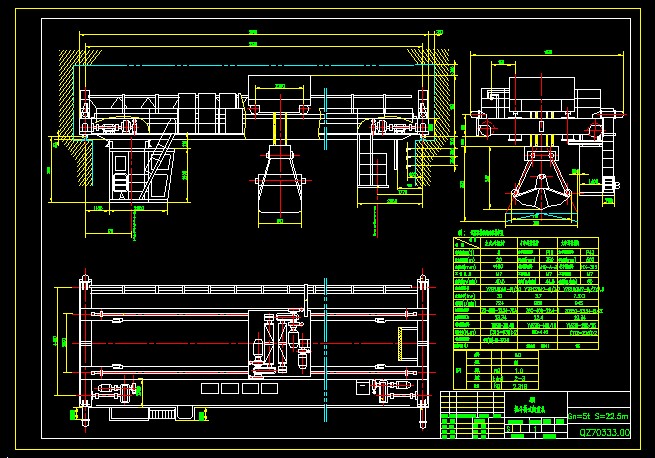Click the operator cabin below left girder

[121, 173]
